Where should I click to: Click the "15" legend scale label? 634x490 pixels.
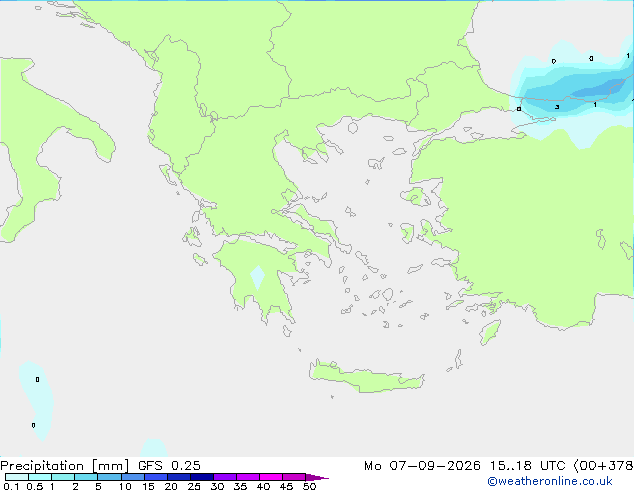tap(148, 486)
